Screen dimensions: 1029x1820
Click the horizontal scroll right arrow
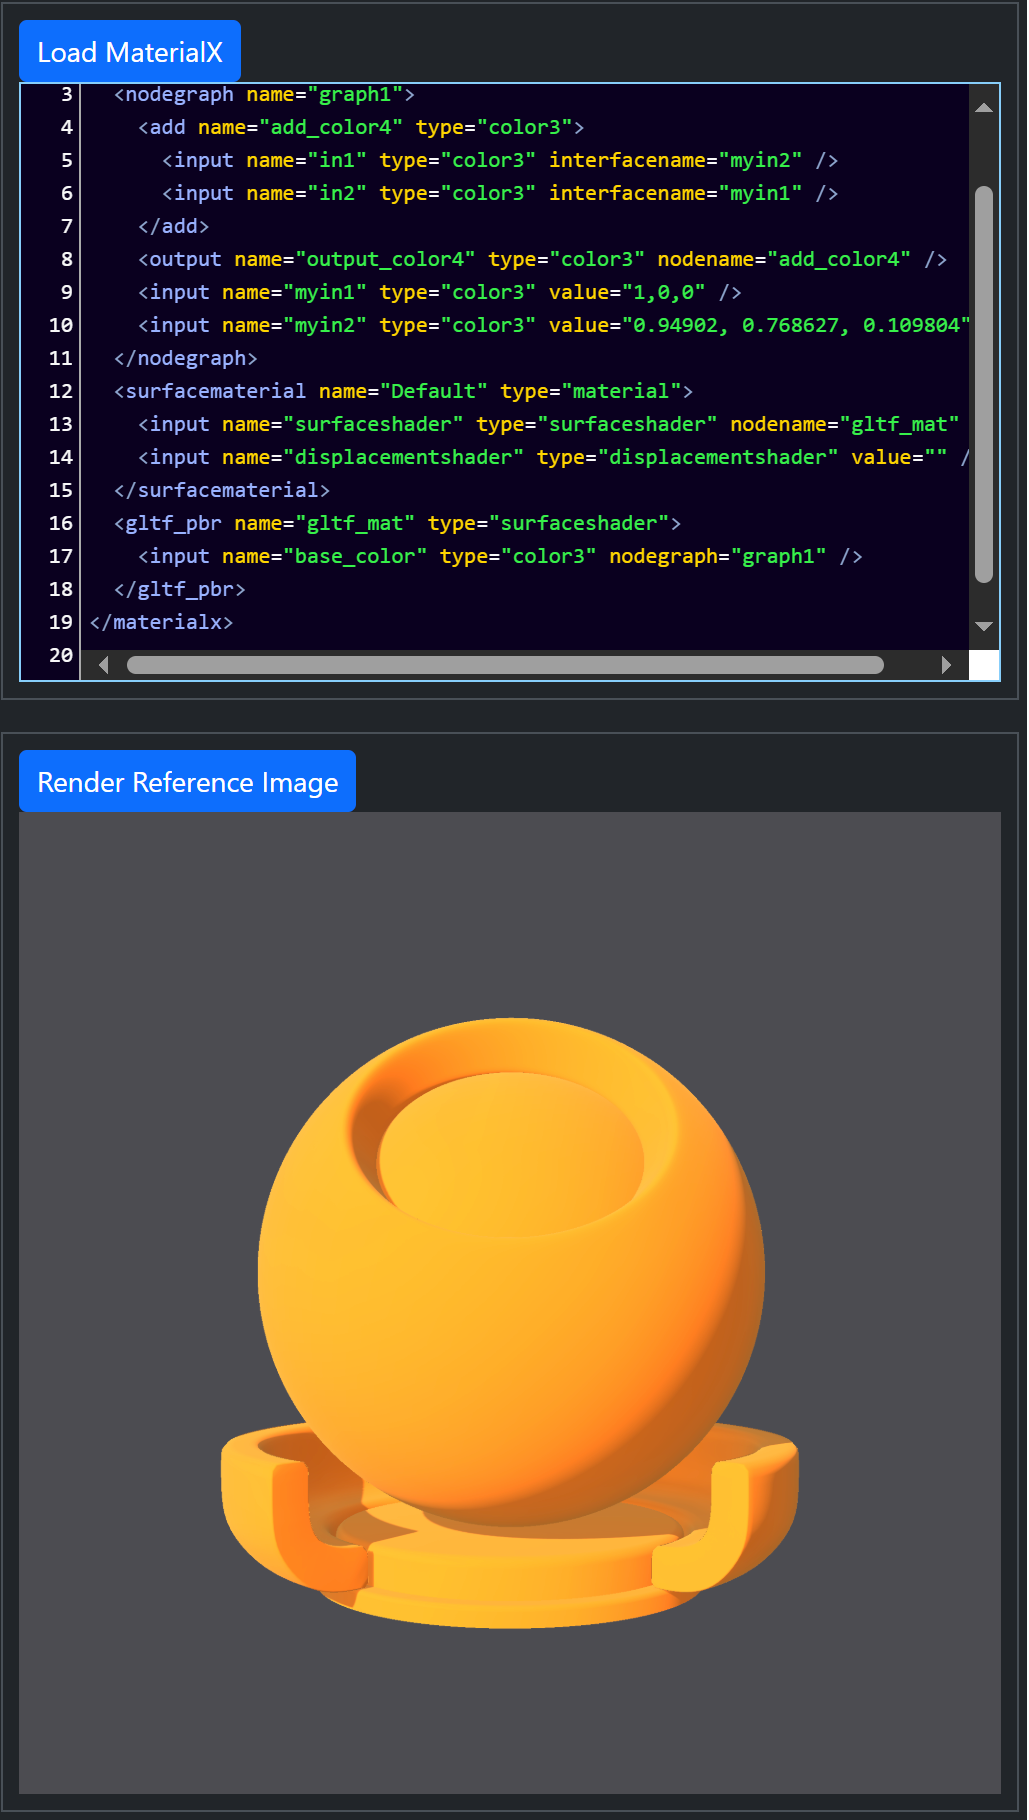coord(946,665)
